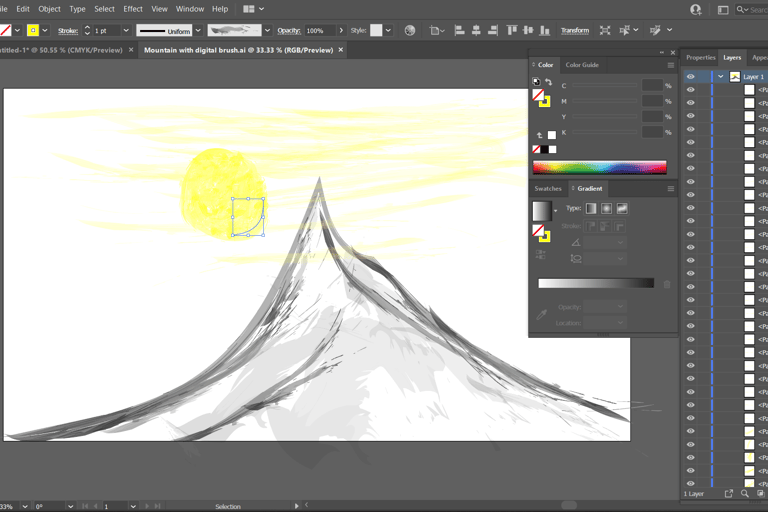The image size is (768, 512).
Task: Select the Freeform Gradient type icon
Action: click(x=622, y=209)
